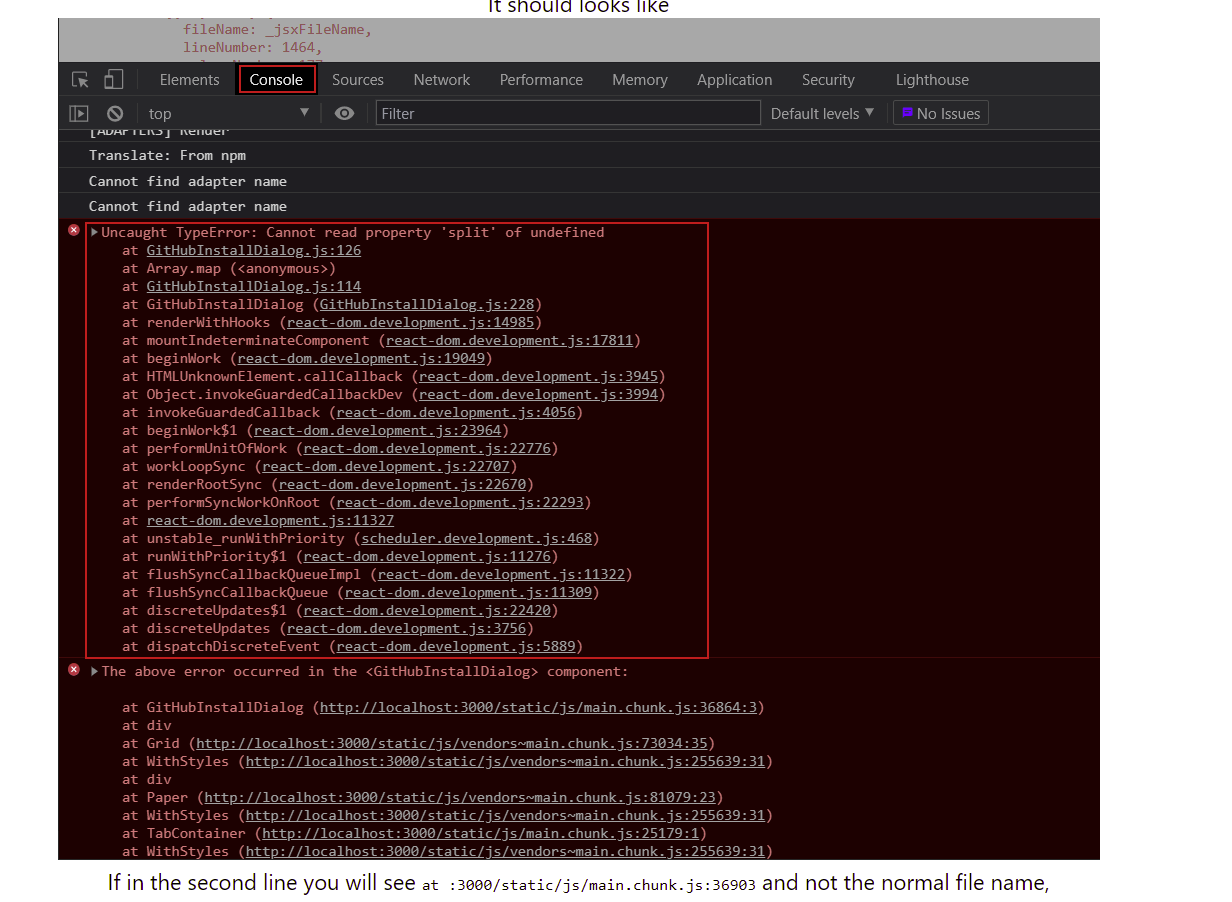1232x902 pixels.
Task: Switch to the Lighthouse panel
Action: (931, 79)
